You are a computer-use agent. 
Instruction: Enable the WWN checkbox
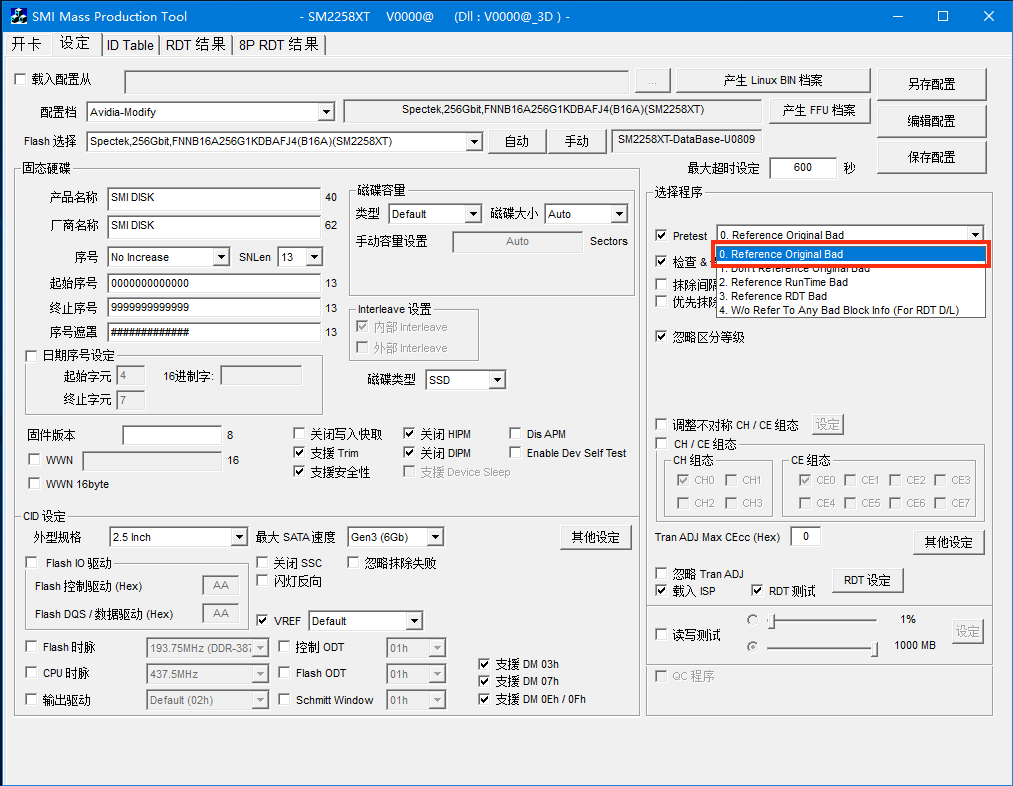coord(35,460)
